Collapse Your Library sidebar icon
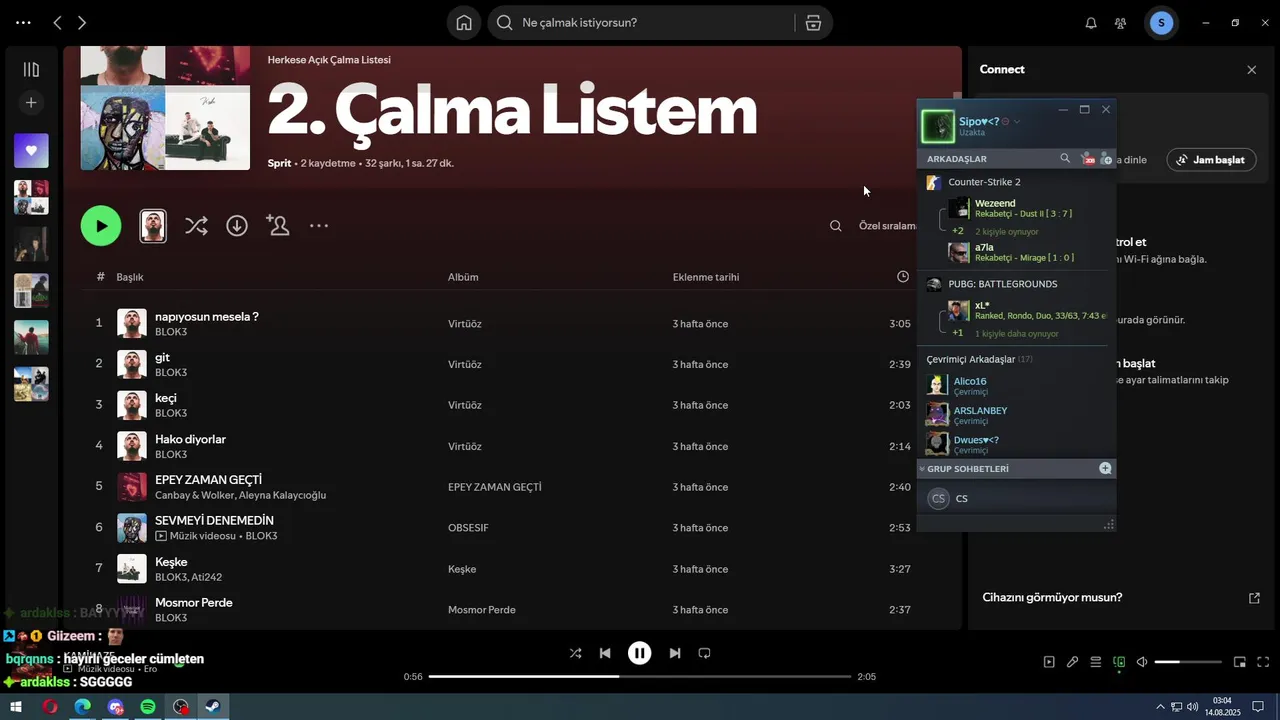The image size is (1280, 720). pyautogui.click(x=31, y=69)
